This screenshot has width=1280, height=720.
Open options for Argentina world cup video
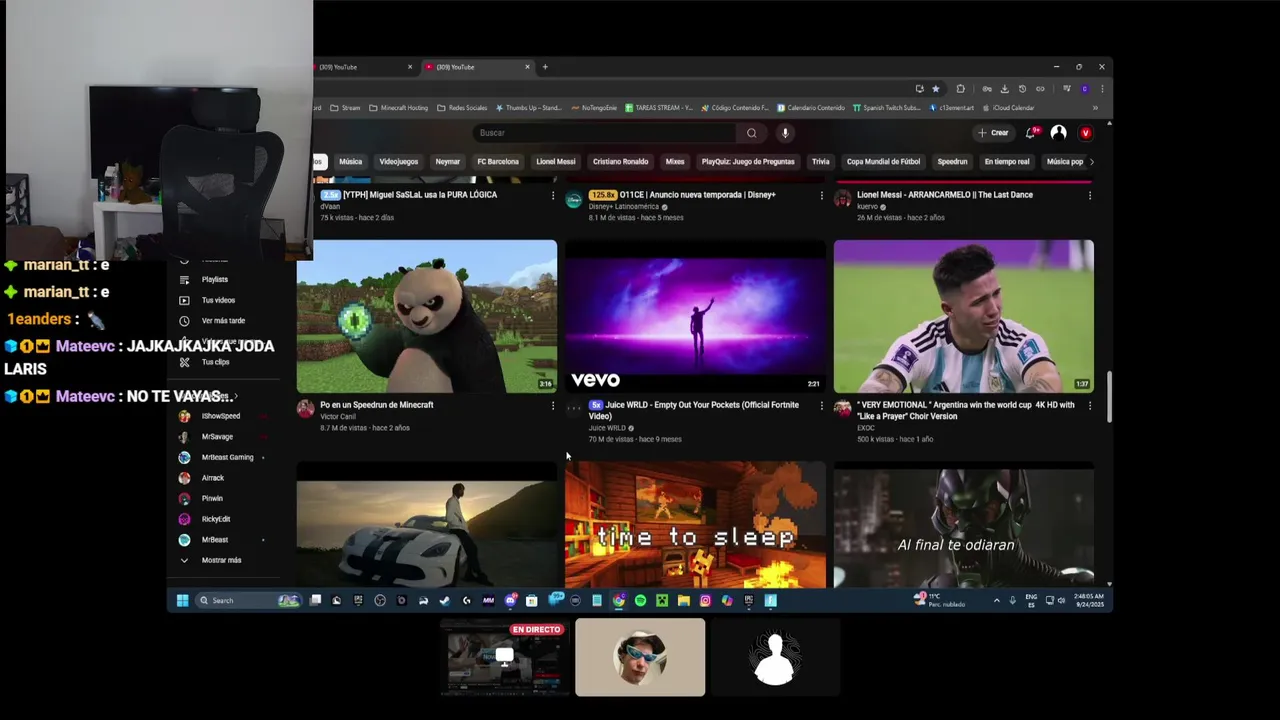tap(1090, 406)
